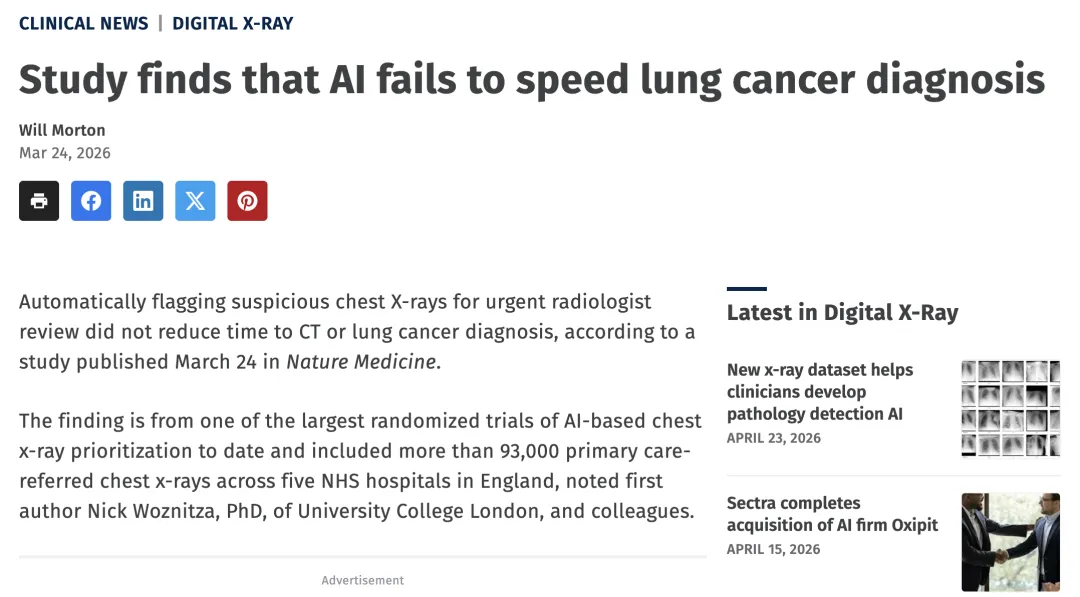Click the handshake photo thumbnail
The image size is (1080, 597).
(1010, 541)
